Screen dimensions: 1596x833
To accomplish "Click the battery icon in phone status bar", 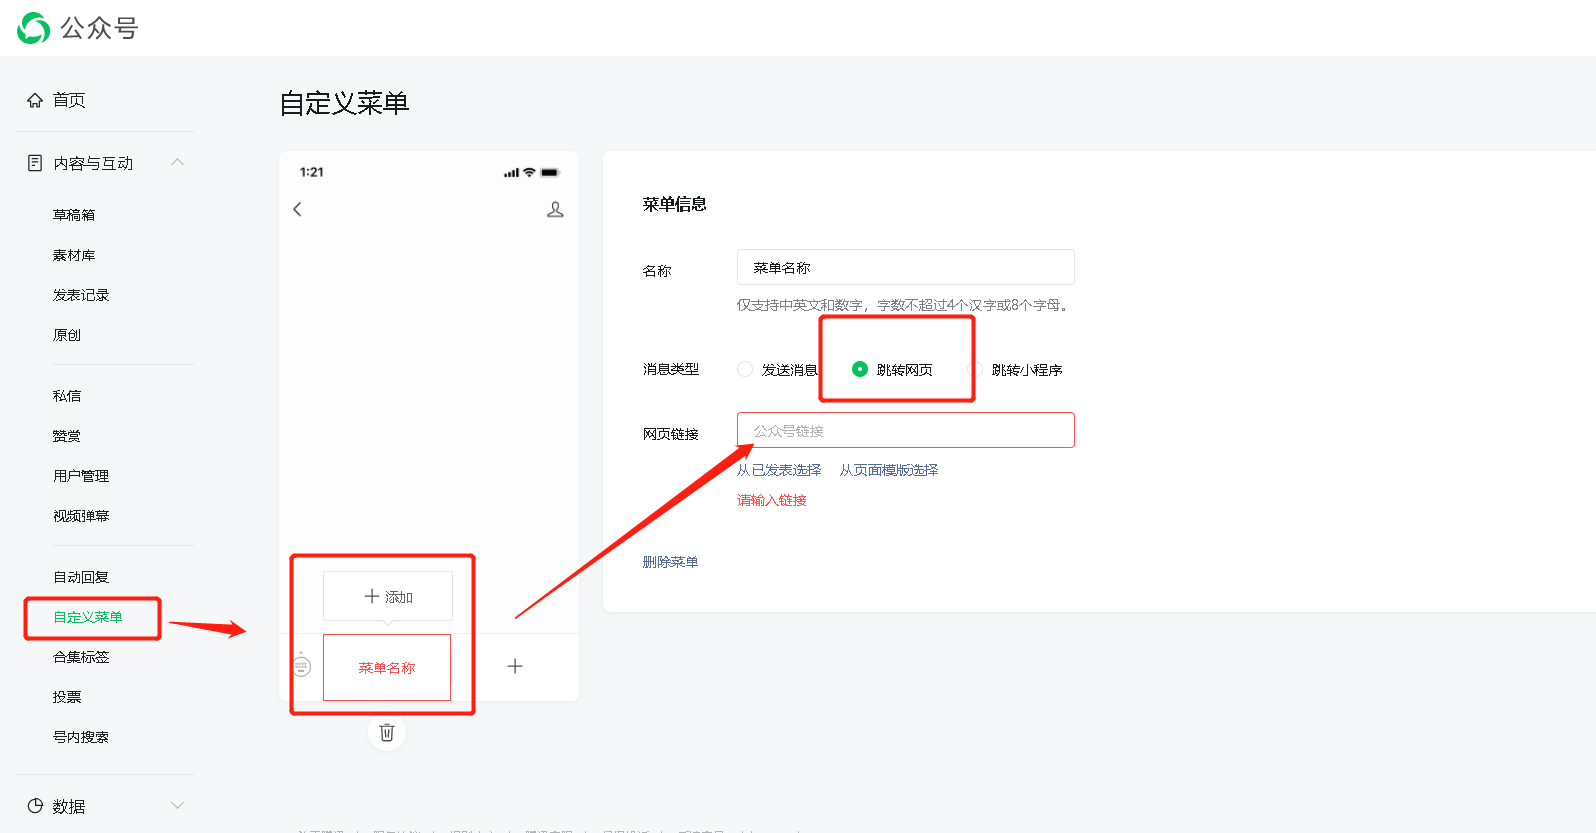I will (x=550, y=172).
